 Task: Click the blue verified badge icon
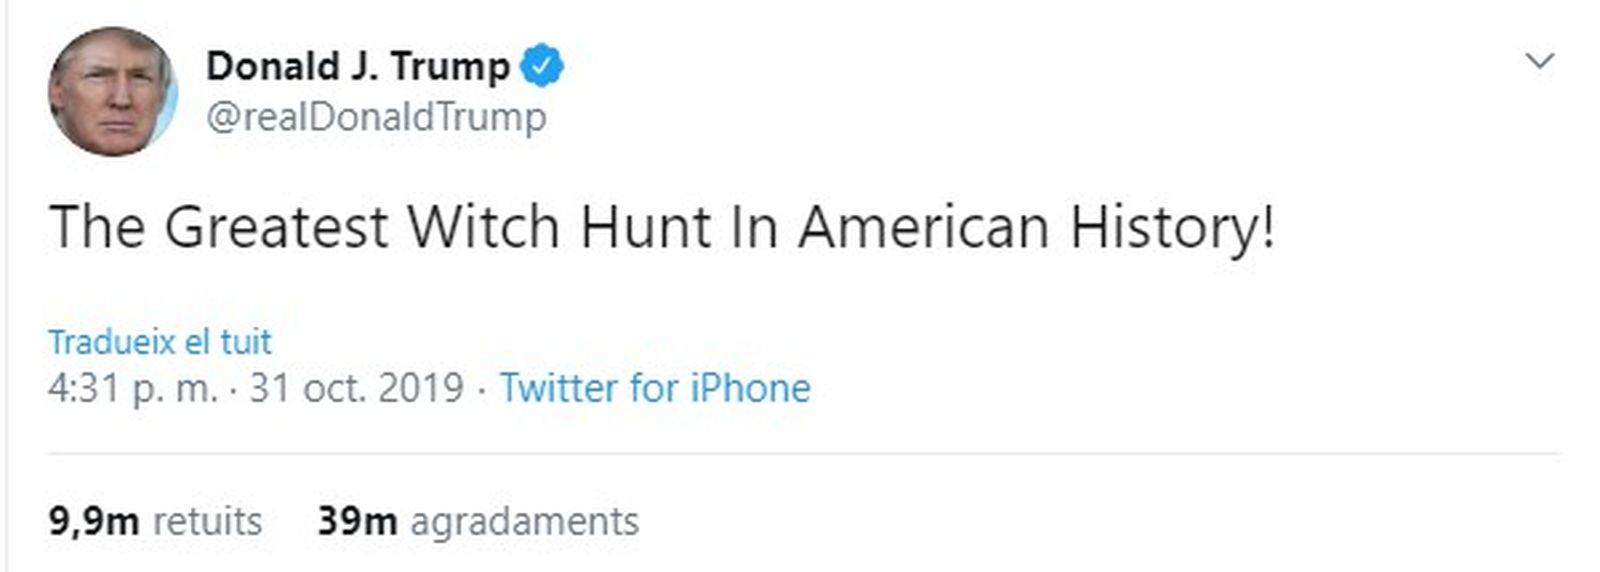(x=543, y=66)
